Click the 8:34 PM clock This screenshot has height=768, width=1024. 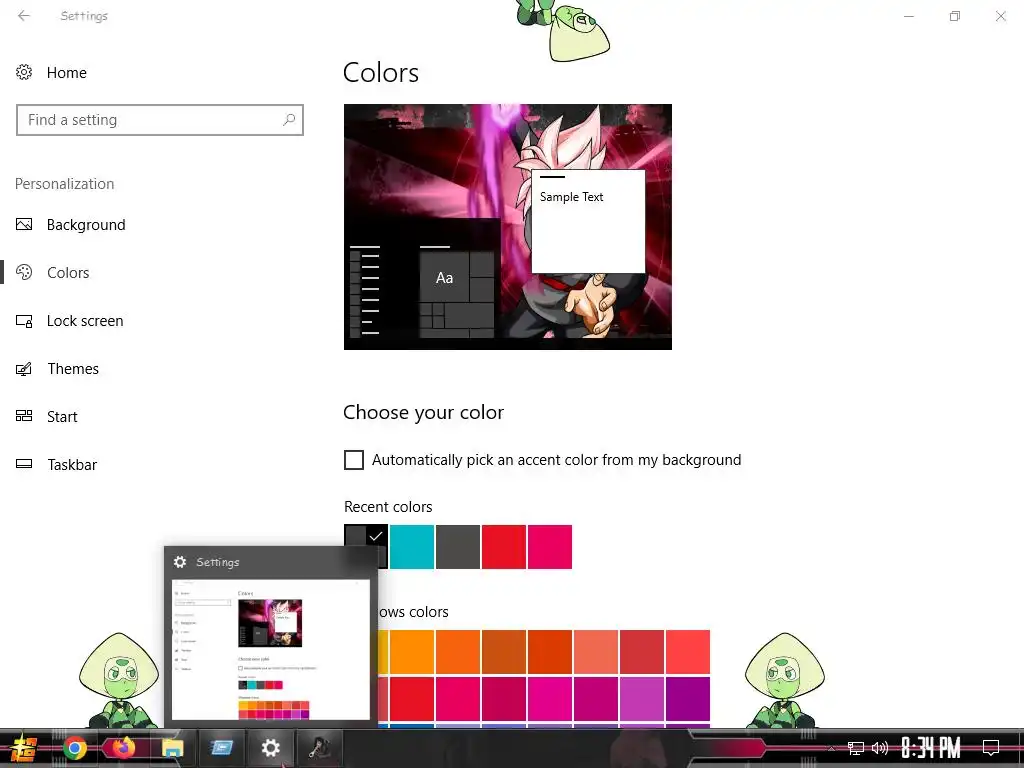point(931,748)
